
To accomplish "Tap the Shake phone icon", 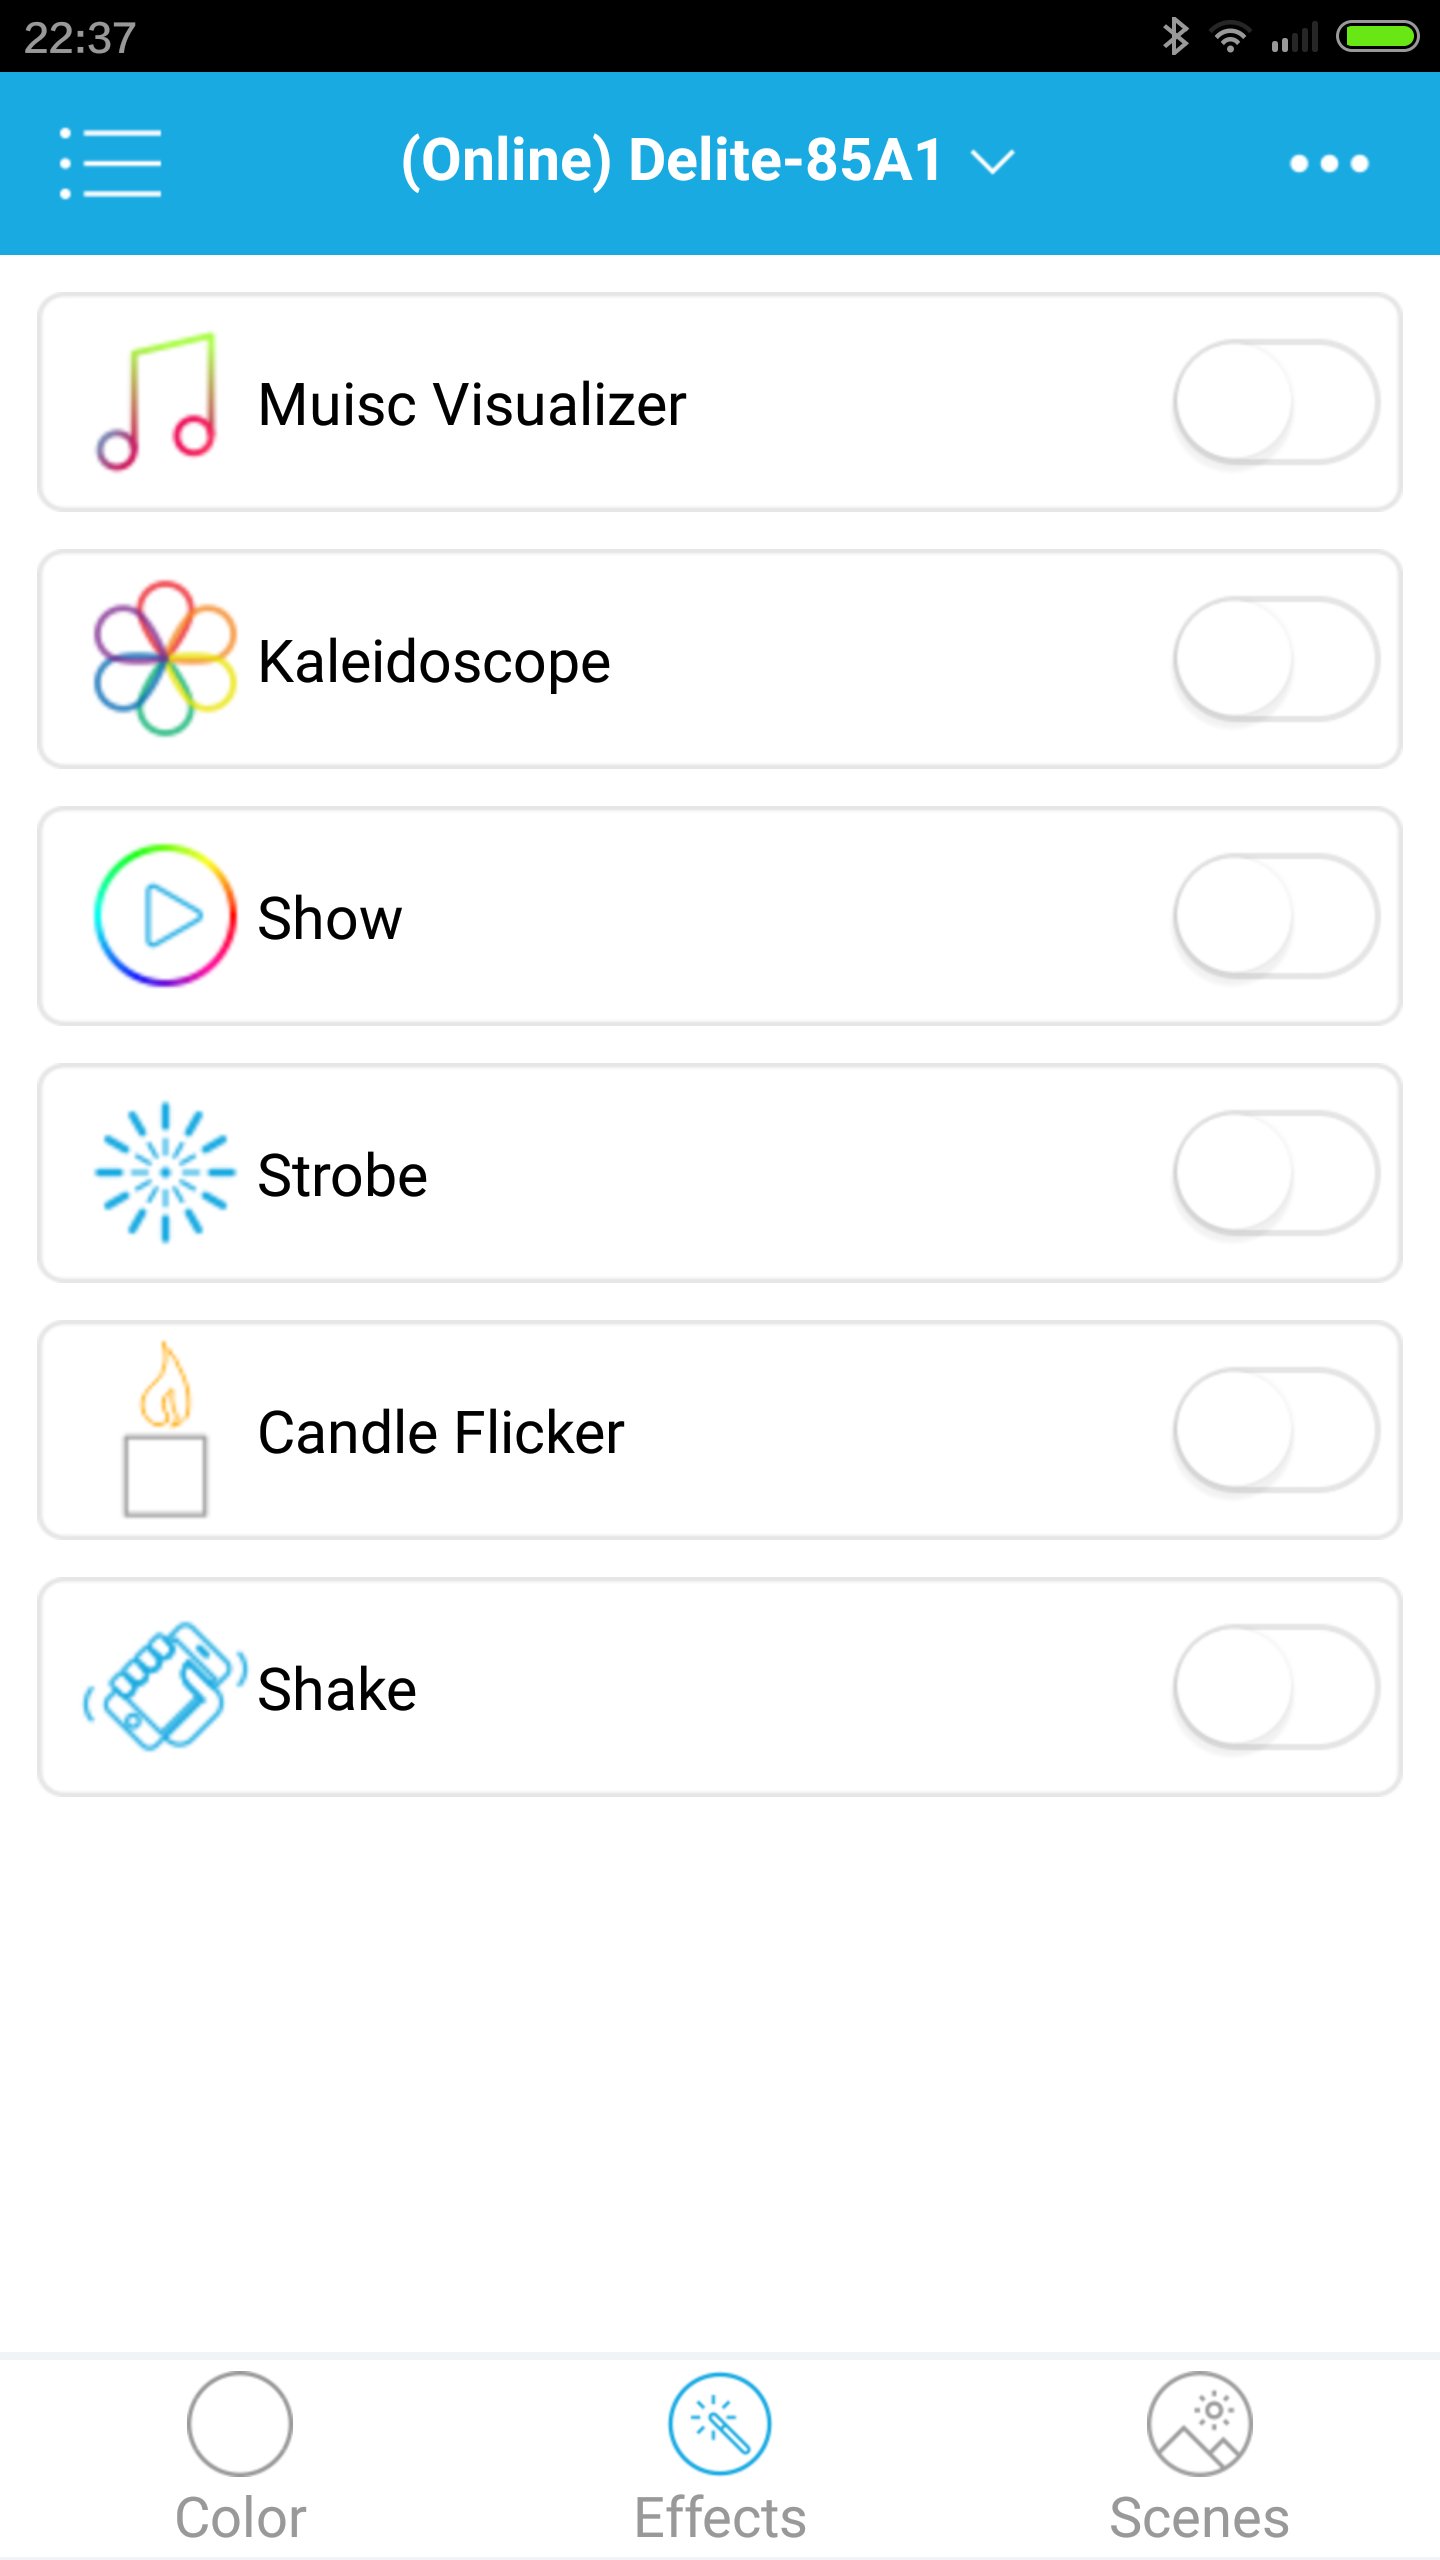I will pyautogui.click(x=165, y=1687).
